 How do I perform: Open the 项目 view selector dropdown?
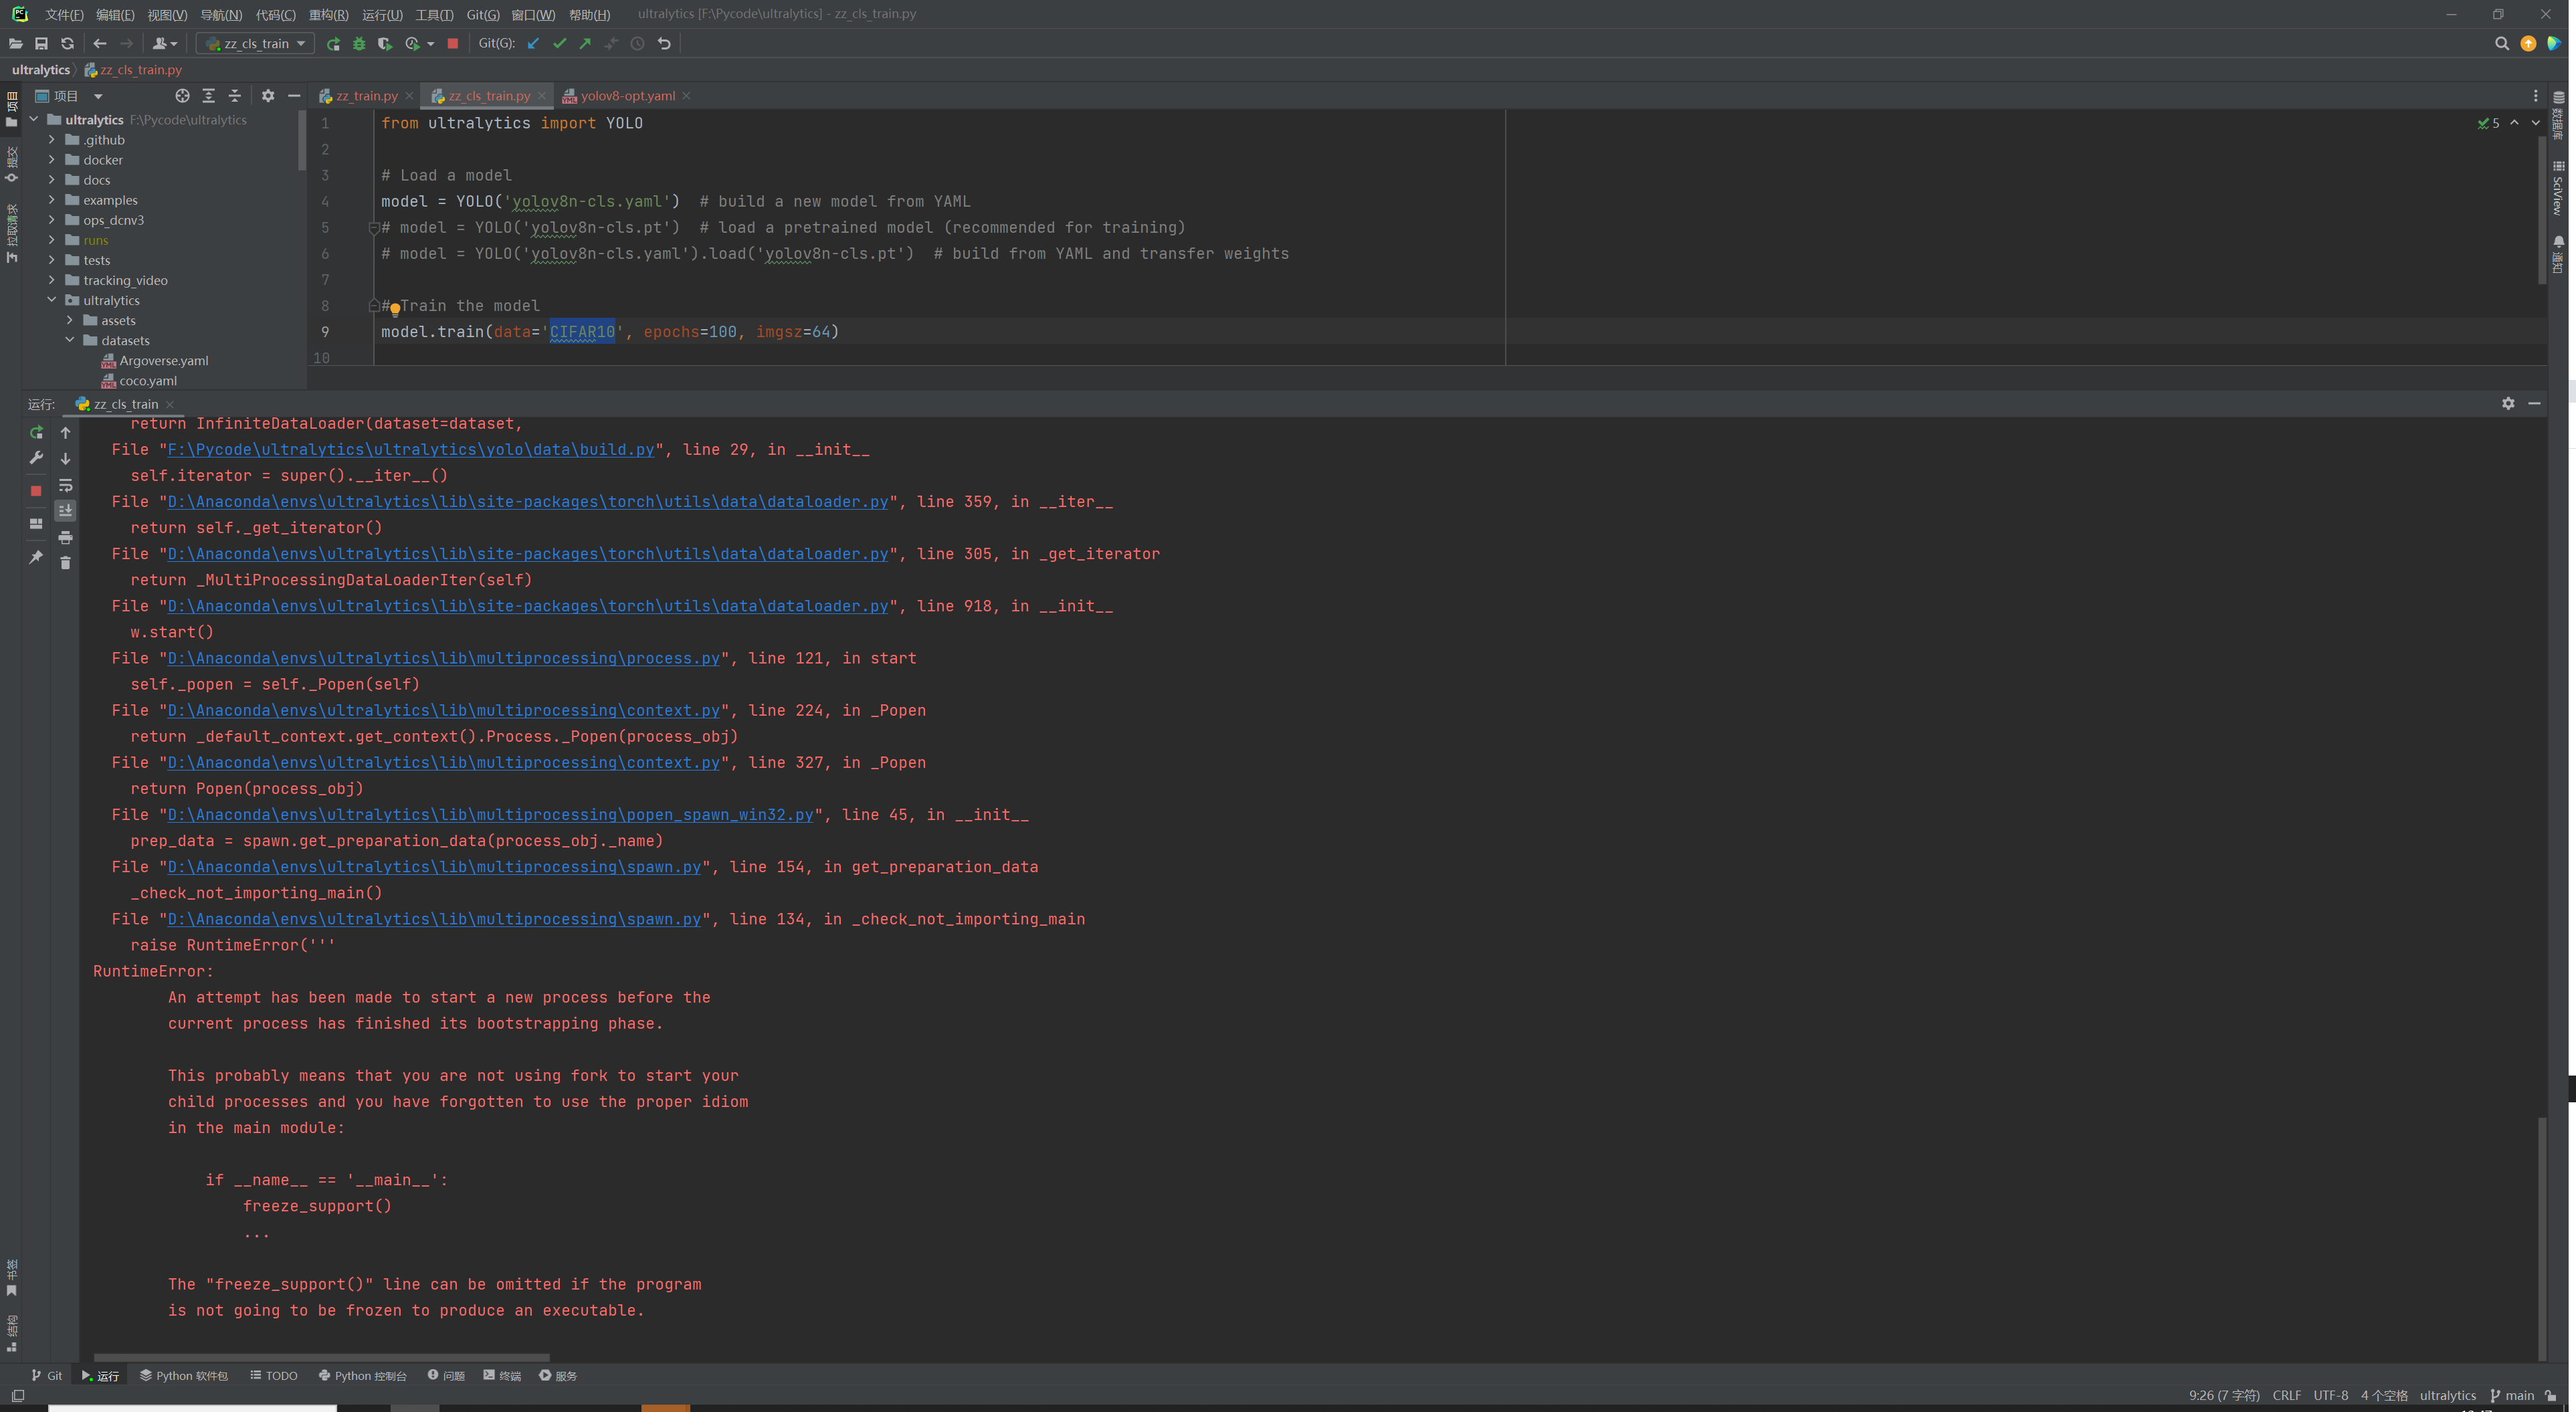(97, 95)
